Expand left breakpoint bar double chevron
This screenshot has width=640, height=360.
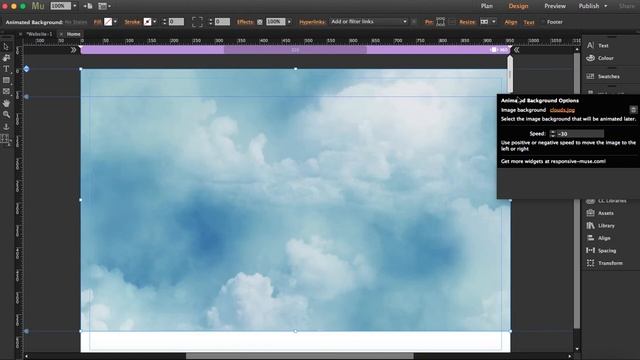tap(73, 50)
